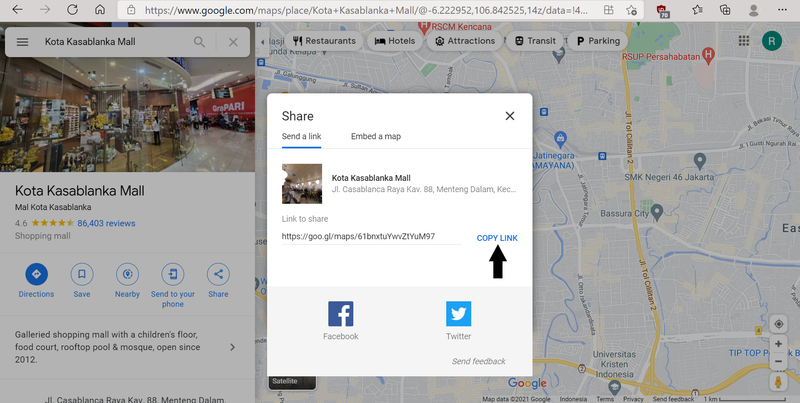Click the site lock icon in address bar
800x403 pixels.
[x=131, y=10]
